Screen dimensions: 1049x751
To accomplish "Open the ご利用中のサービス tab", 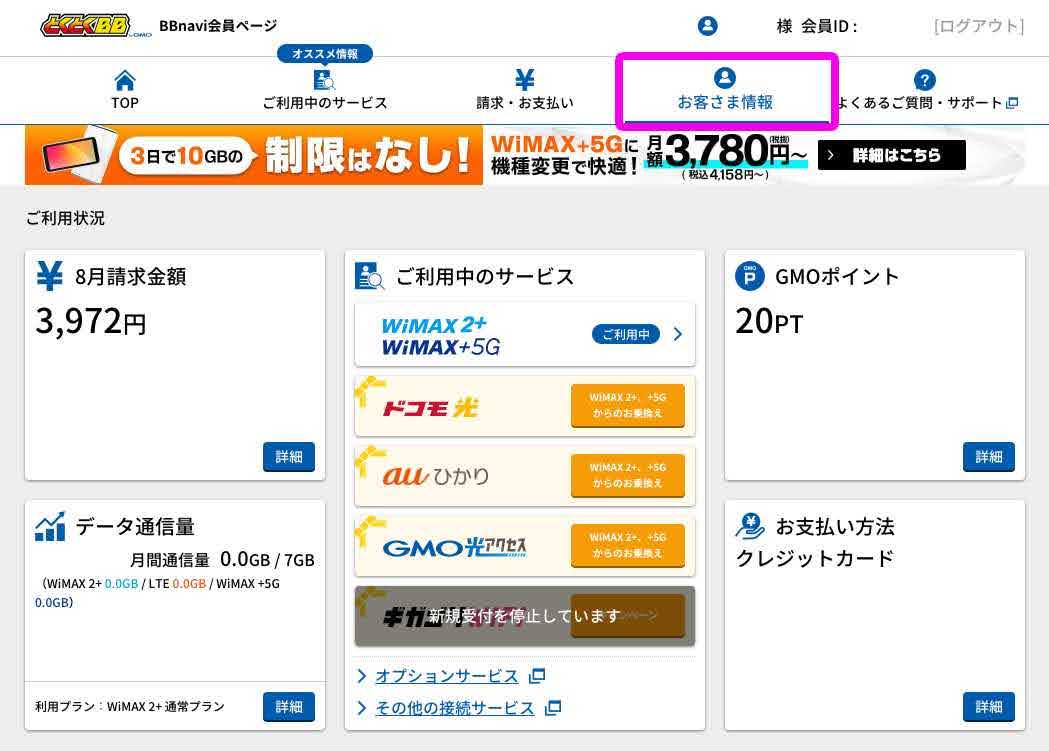I will [325, 90].
